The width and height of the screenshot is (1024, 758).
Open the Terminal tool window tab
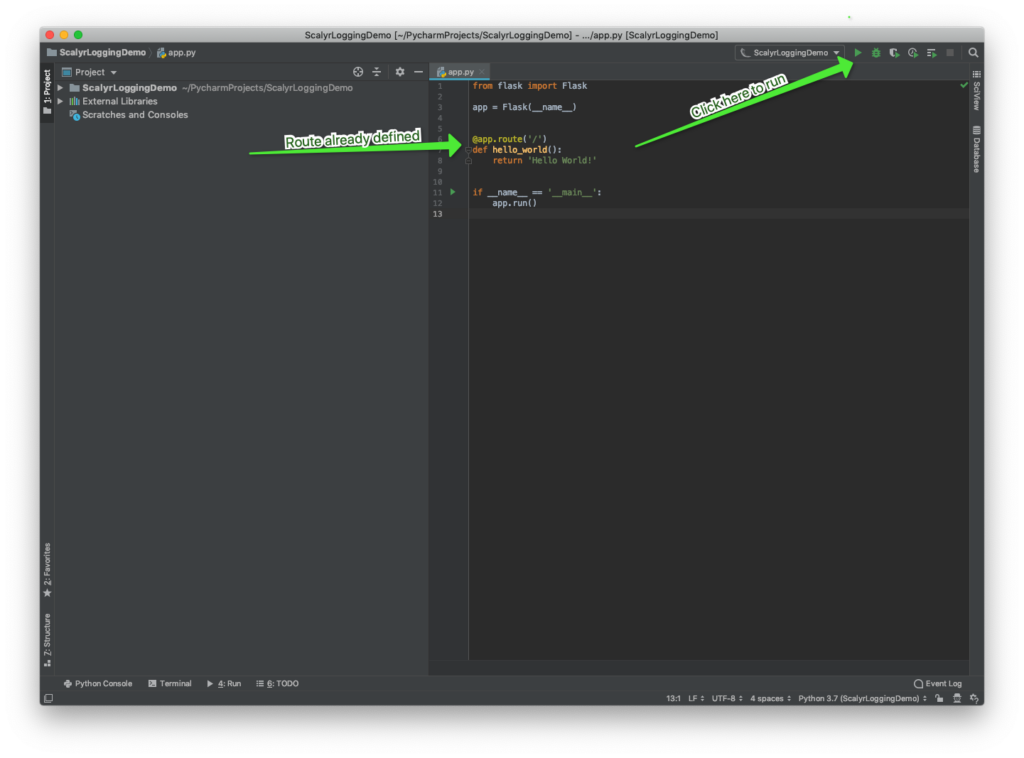170,684
